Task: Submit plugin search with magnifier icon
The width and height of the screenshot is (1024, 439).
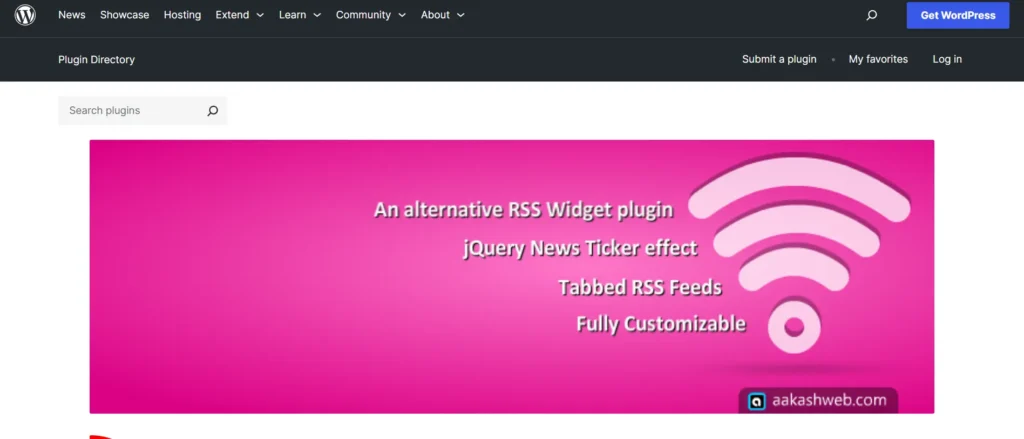Action: coord(212,111)
